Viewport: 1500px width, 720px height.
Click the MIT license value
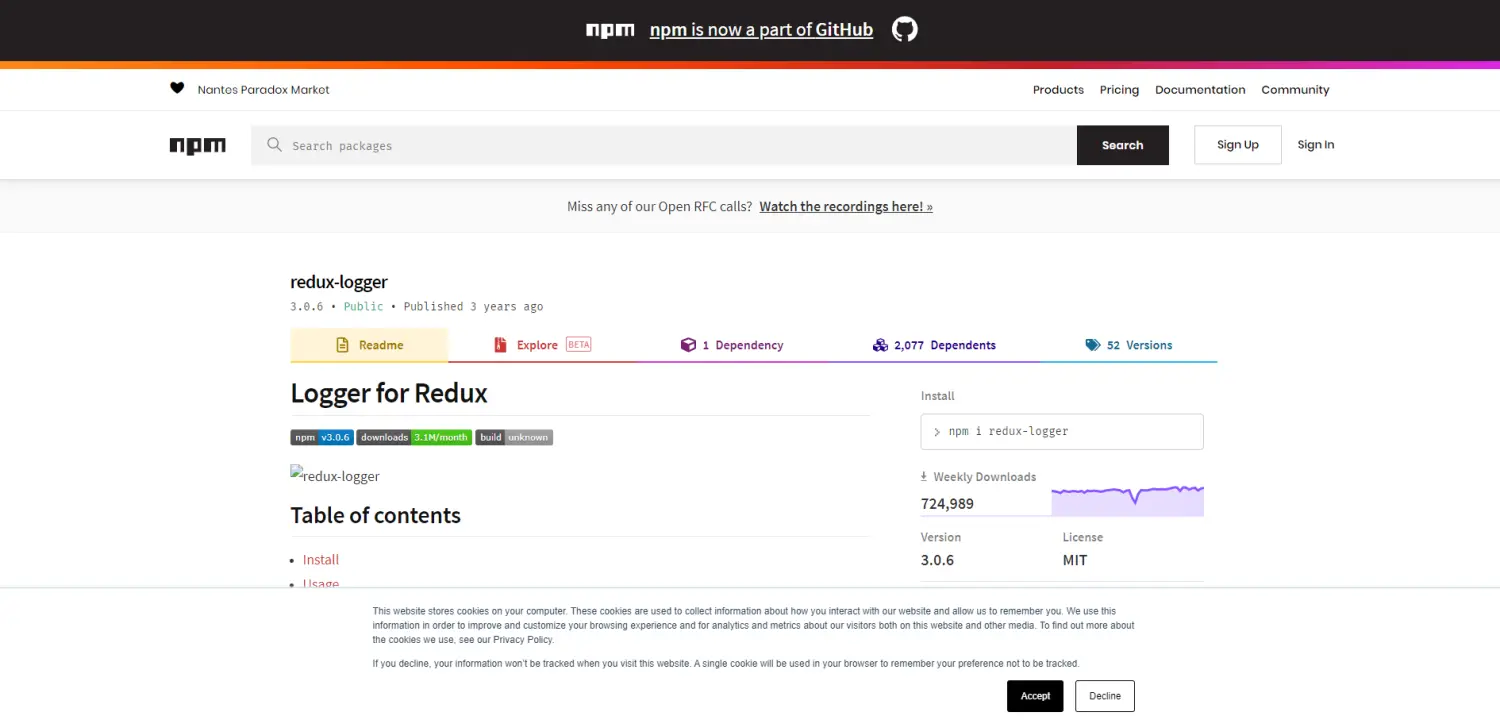click(x=1075, y=560)
